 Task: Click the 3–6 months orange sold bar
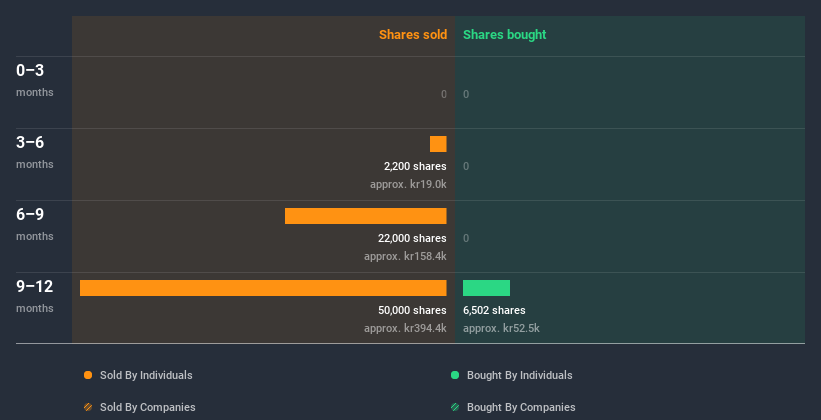pos(438,144)
